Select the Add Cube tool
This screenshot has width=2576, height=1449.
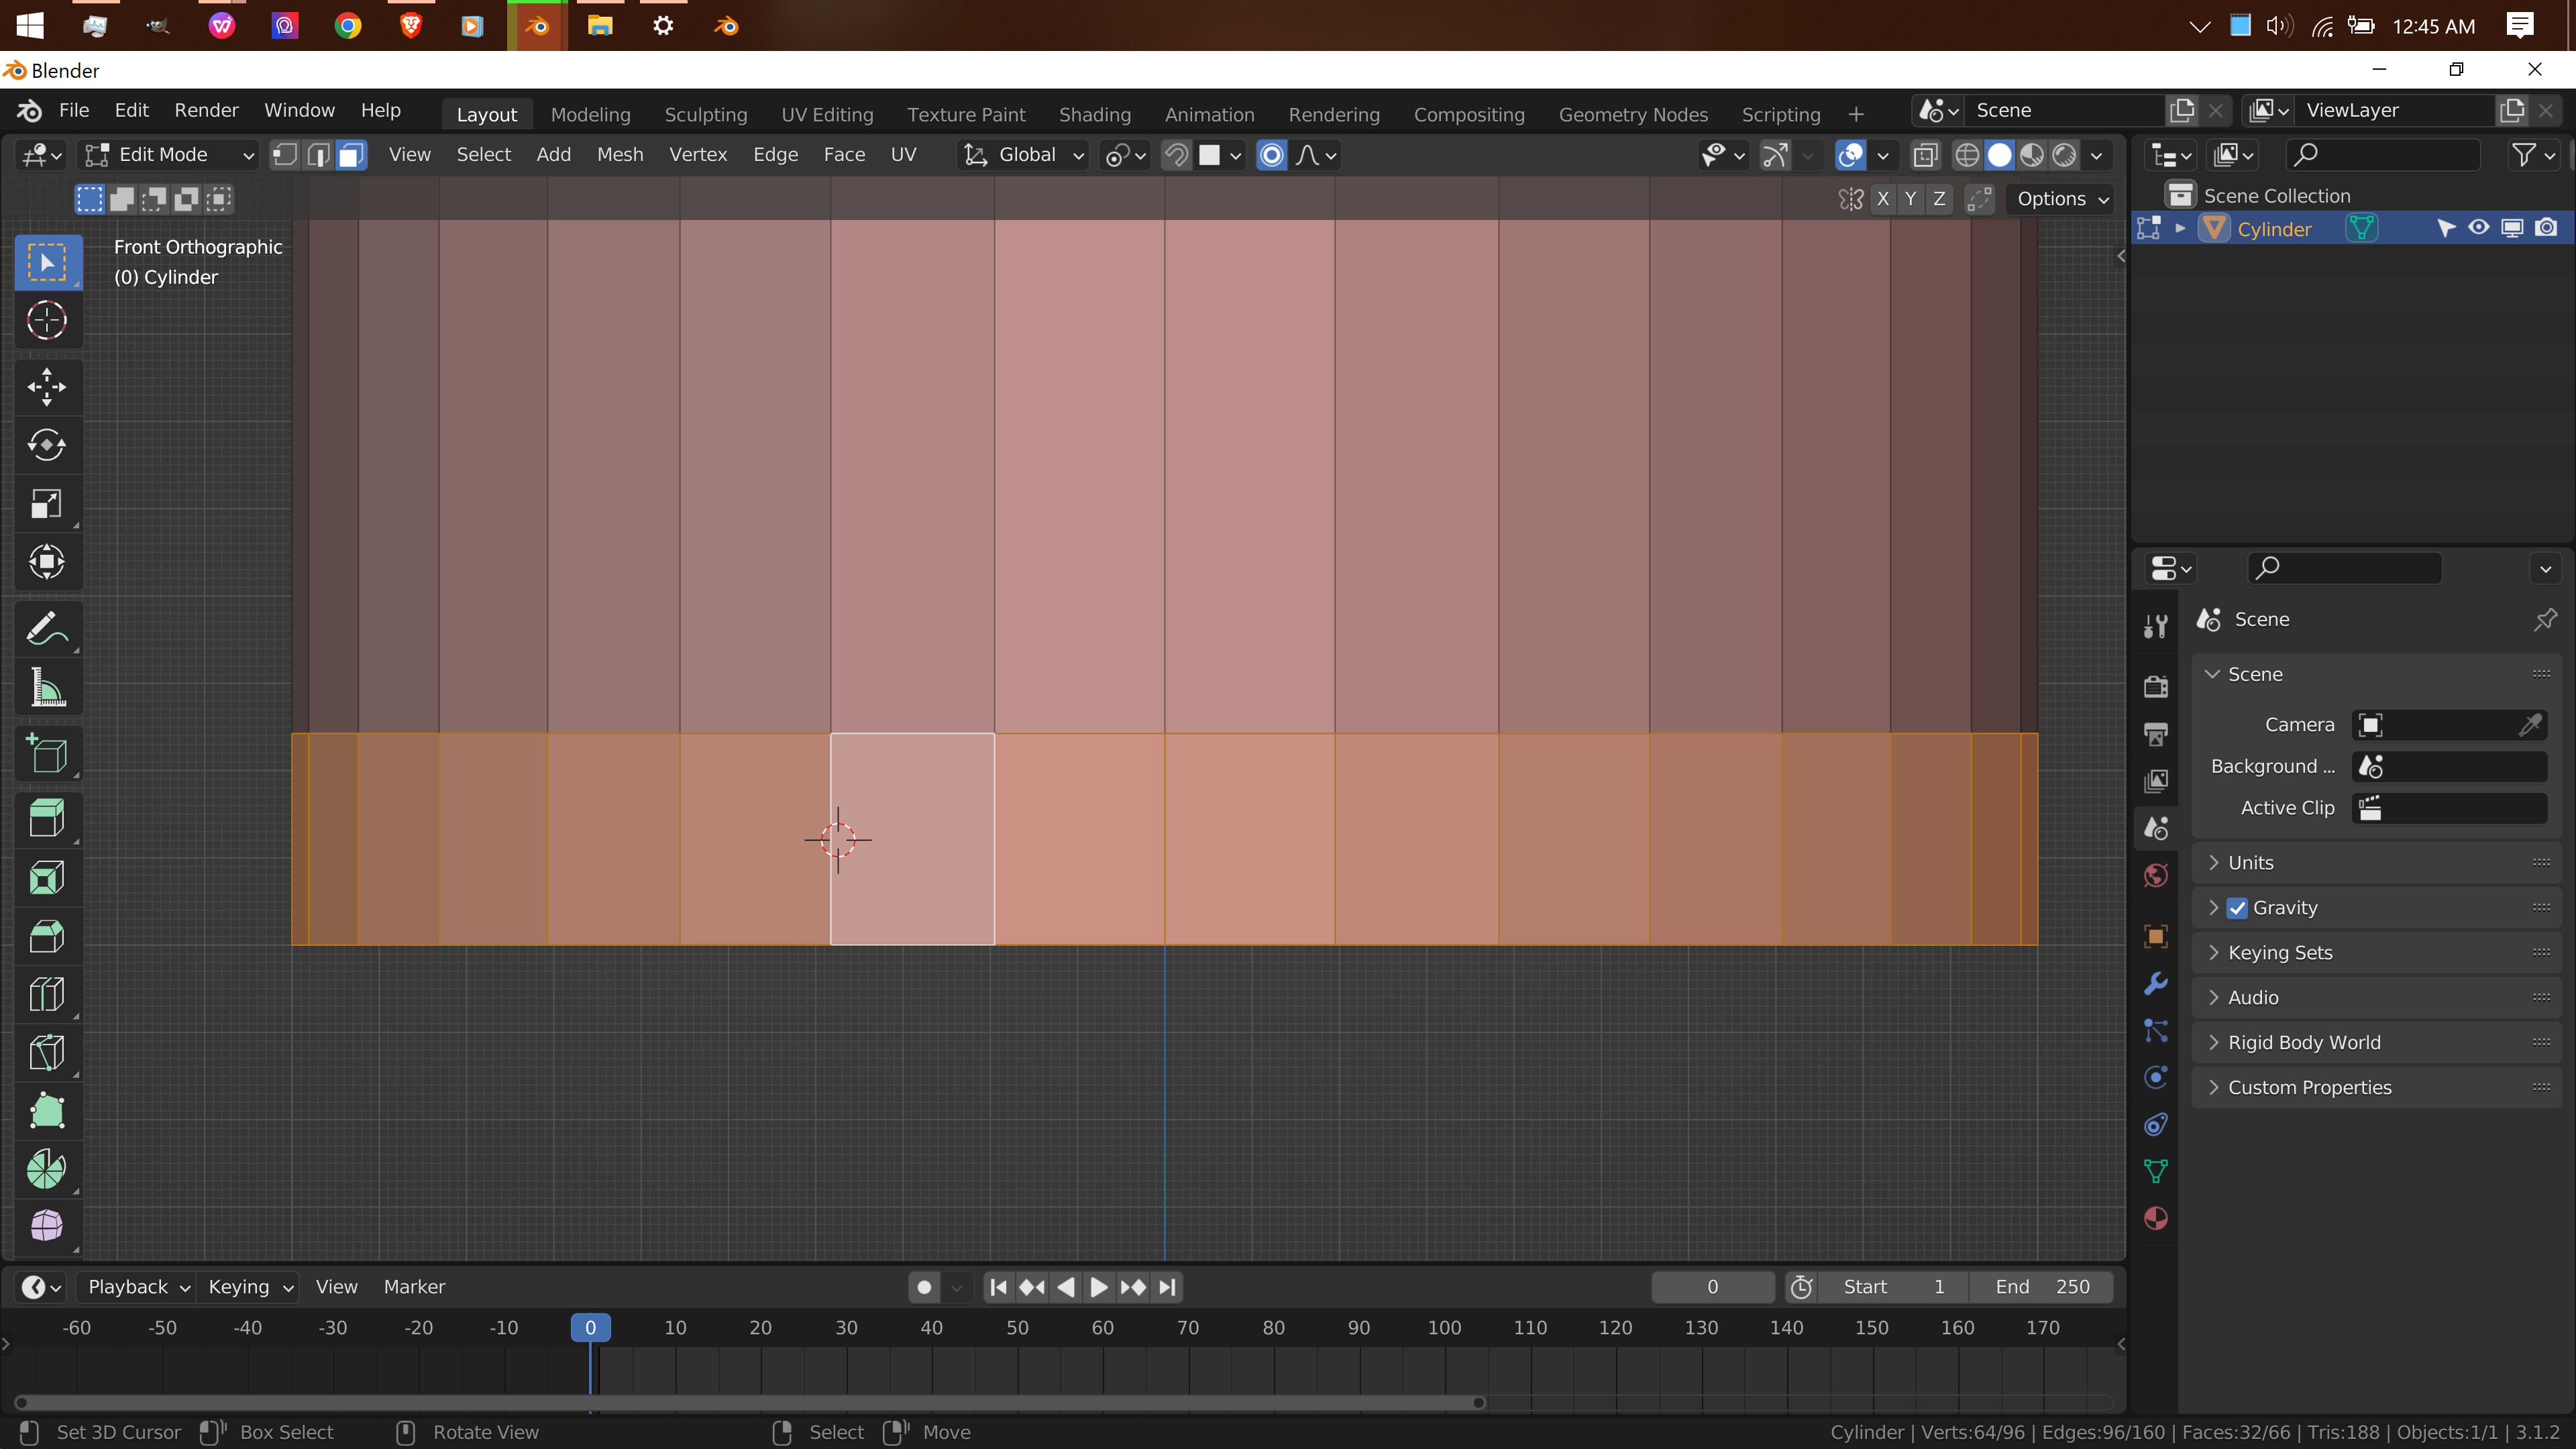(x=48, y=754)
